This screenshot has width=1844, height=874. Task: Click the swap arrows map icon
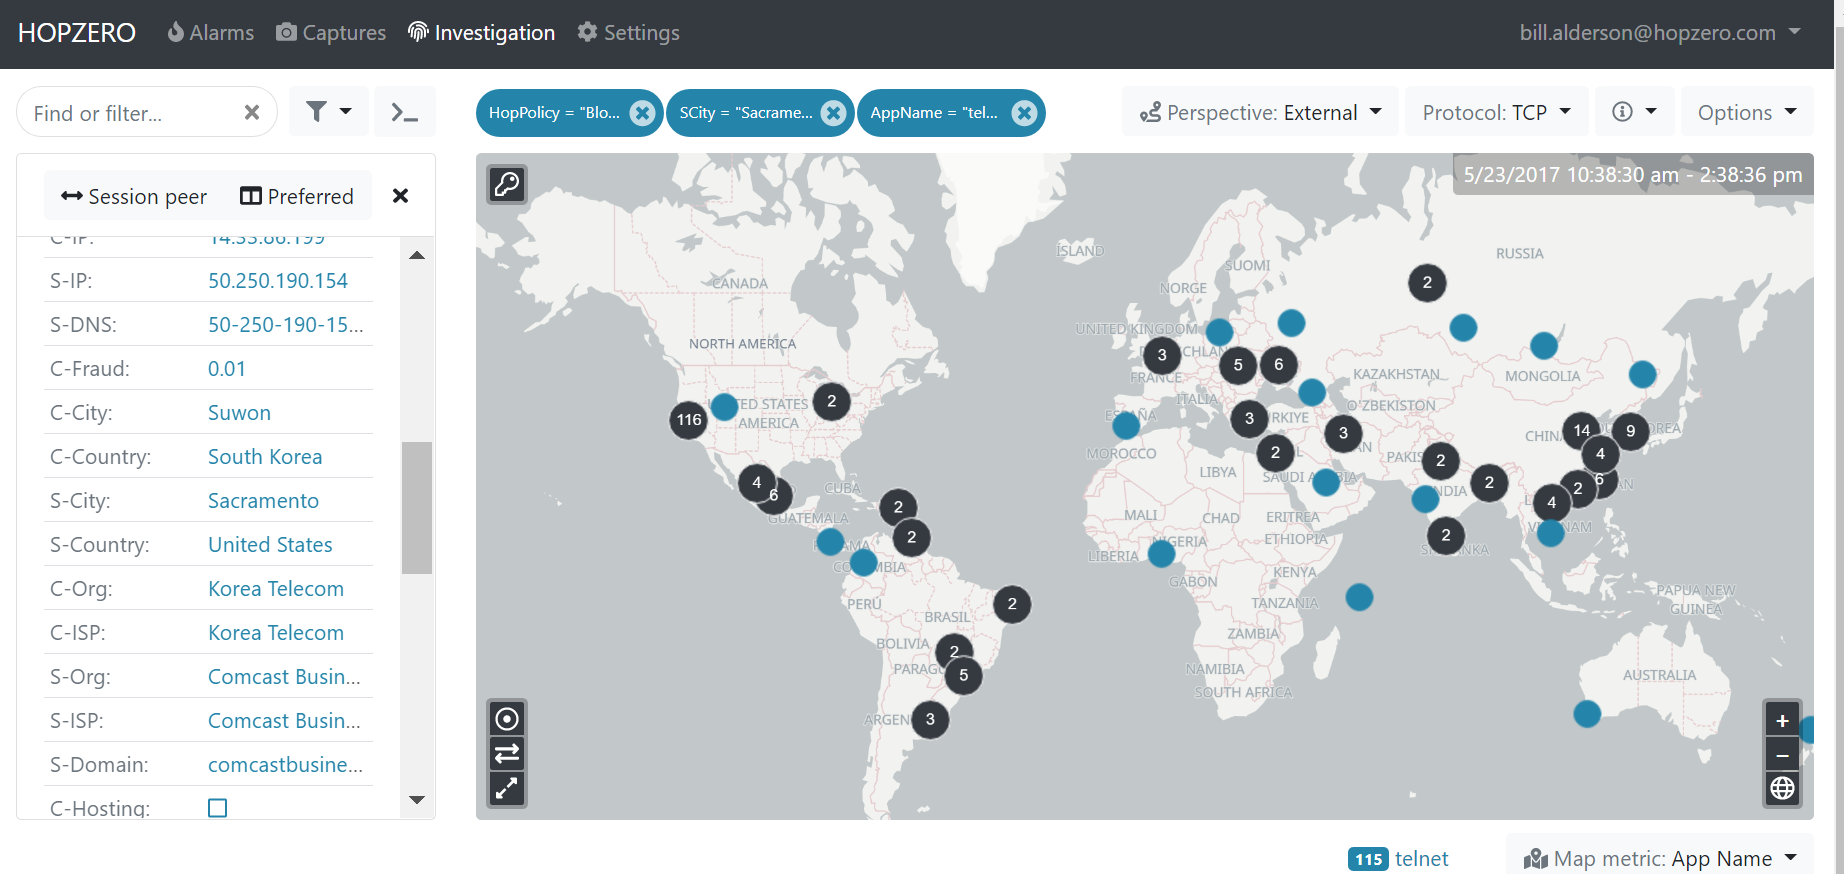[507, 753]
